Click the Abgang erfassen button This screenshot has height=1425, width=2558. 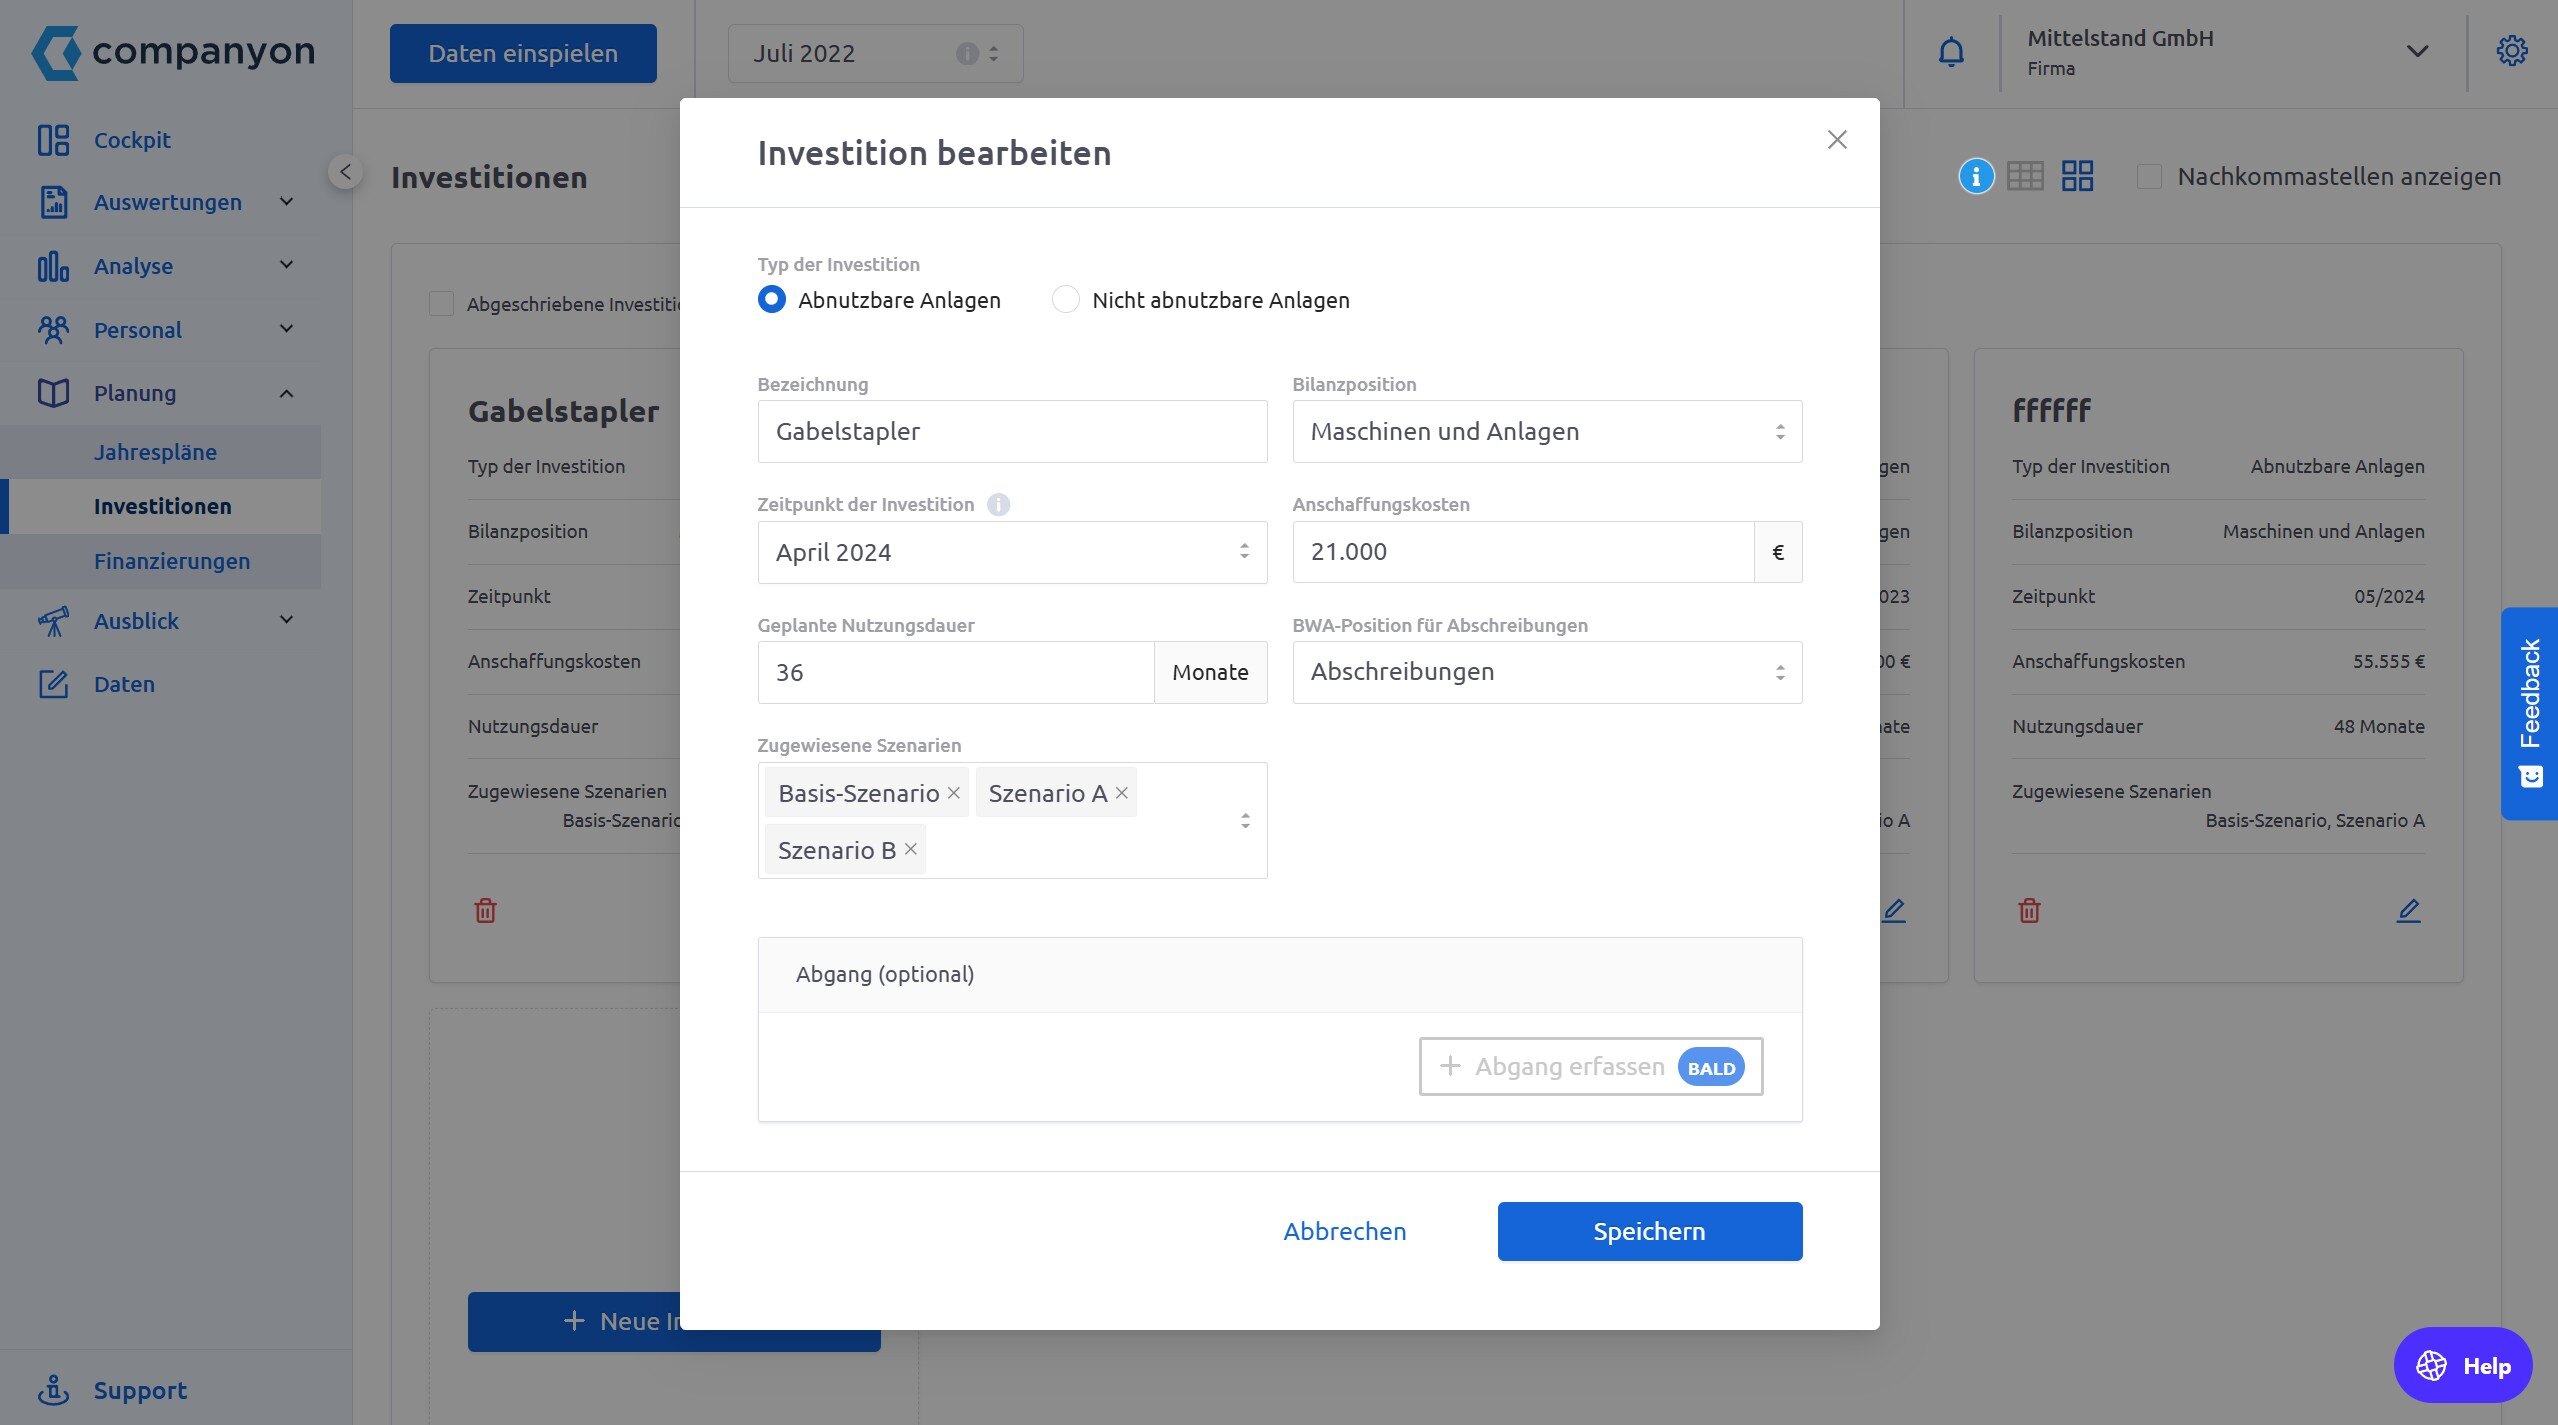[x=1591, y=1067]
